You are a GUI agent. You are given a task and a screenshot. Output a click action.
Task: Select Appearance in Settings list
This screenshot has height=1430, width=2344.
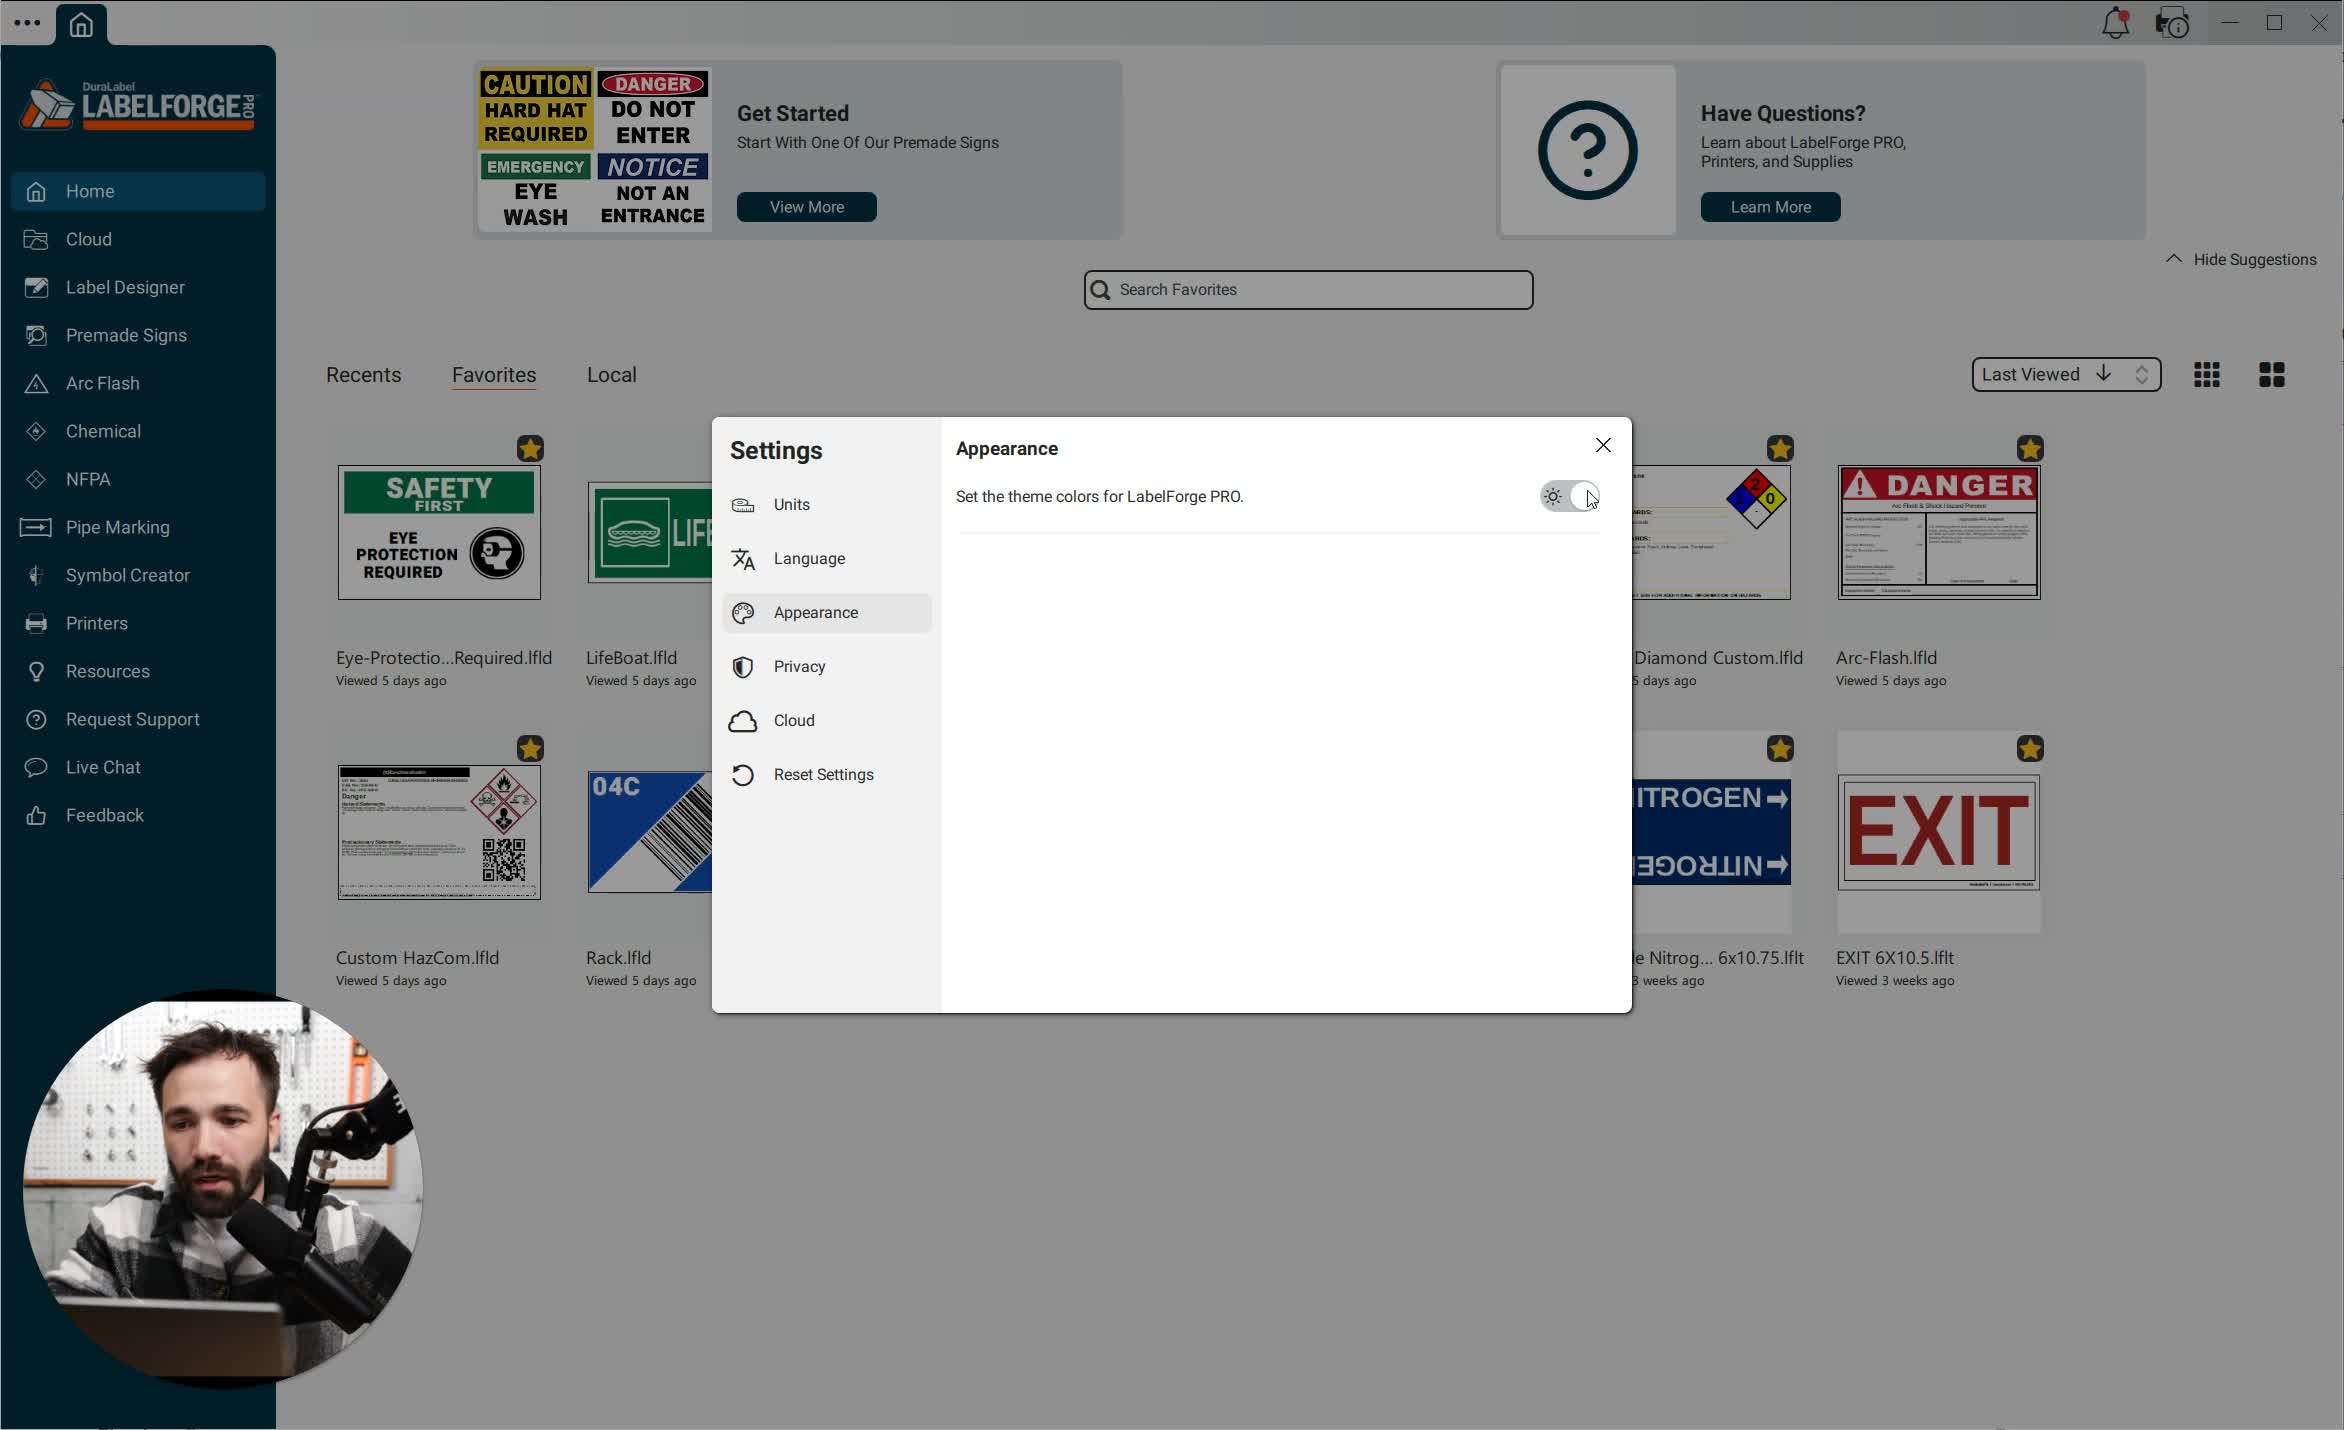(x=826, y=613)
